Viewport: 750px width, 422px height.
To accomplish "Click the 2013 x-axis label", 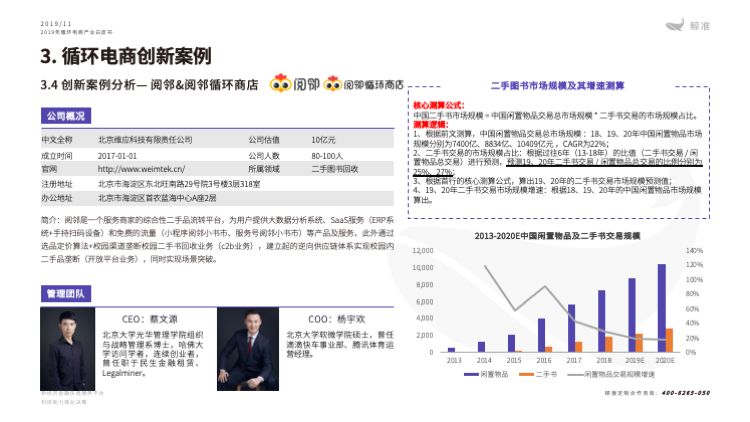I will [x=453, y=360].
